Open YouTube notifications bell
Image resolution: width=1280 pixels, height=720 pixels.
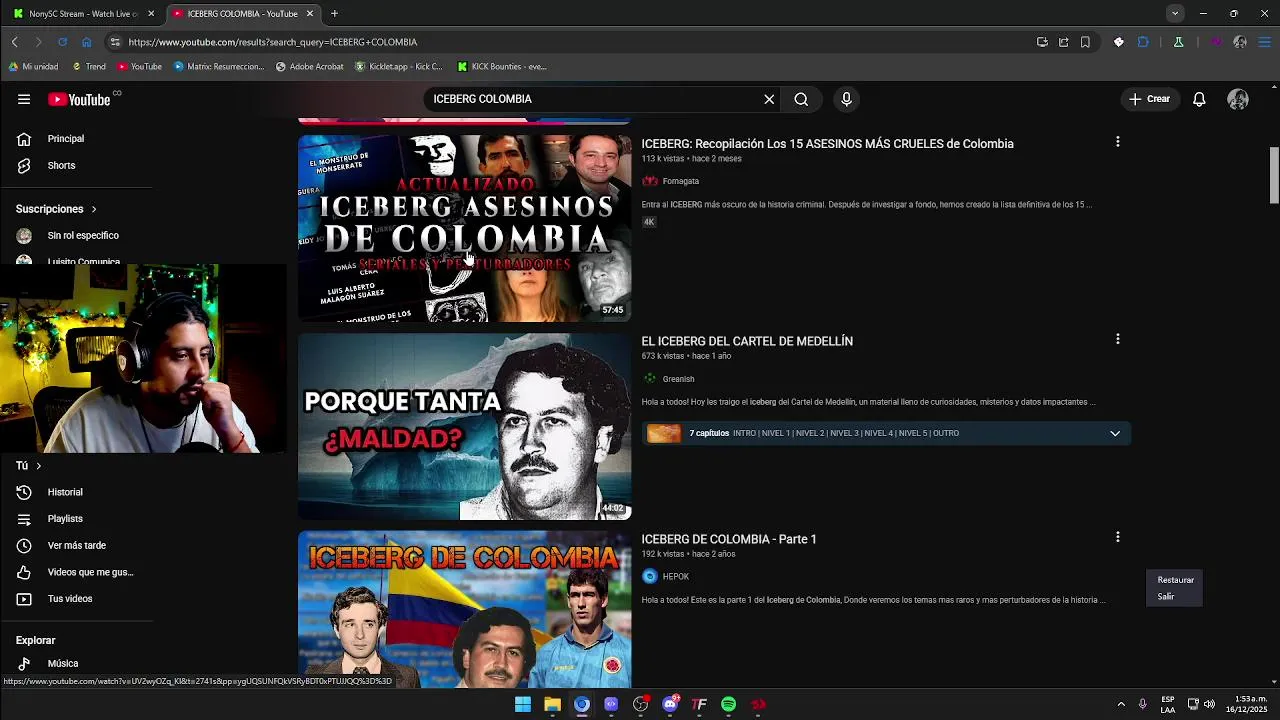pyautogui.click(x=1199, y=99)
